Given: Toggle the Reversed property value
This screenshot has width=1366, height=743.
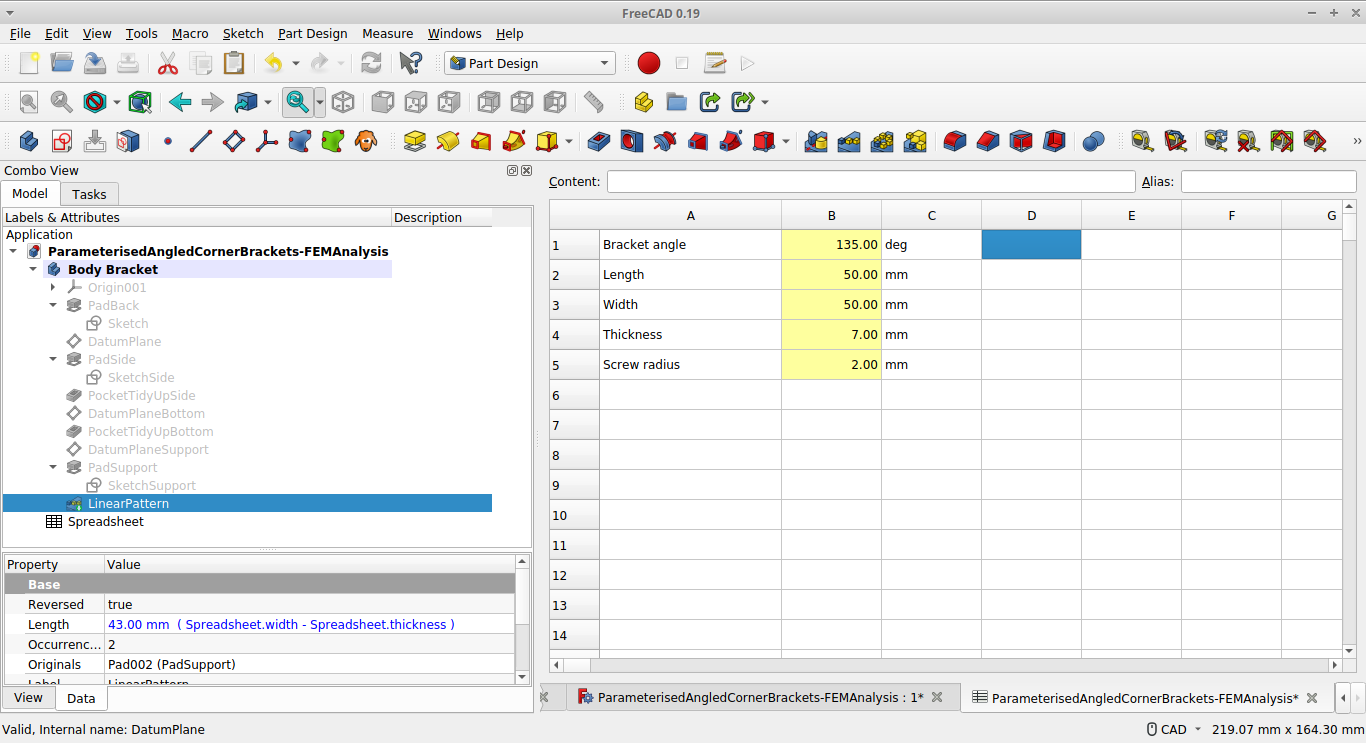Looking at the screenshot, I should coord(310,604).
